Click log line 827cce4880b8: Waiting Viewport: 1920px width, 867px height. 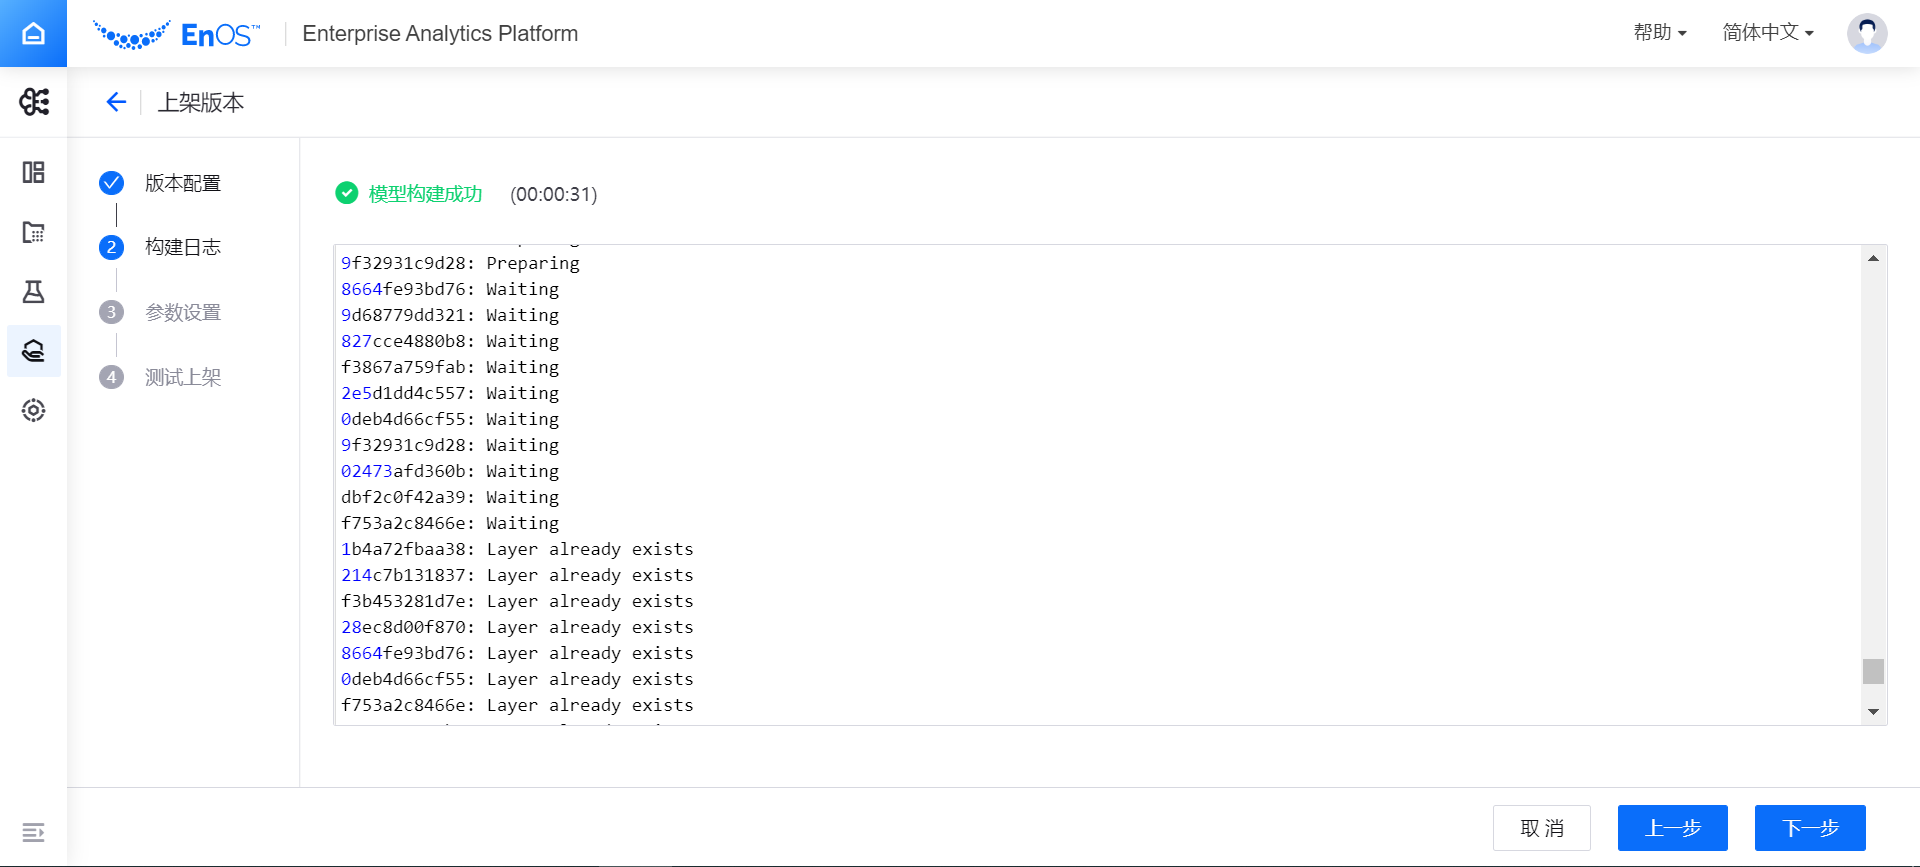450,341
